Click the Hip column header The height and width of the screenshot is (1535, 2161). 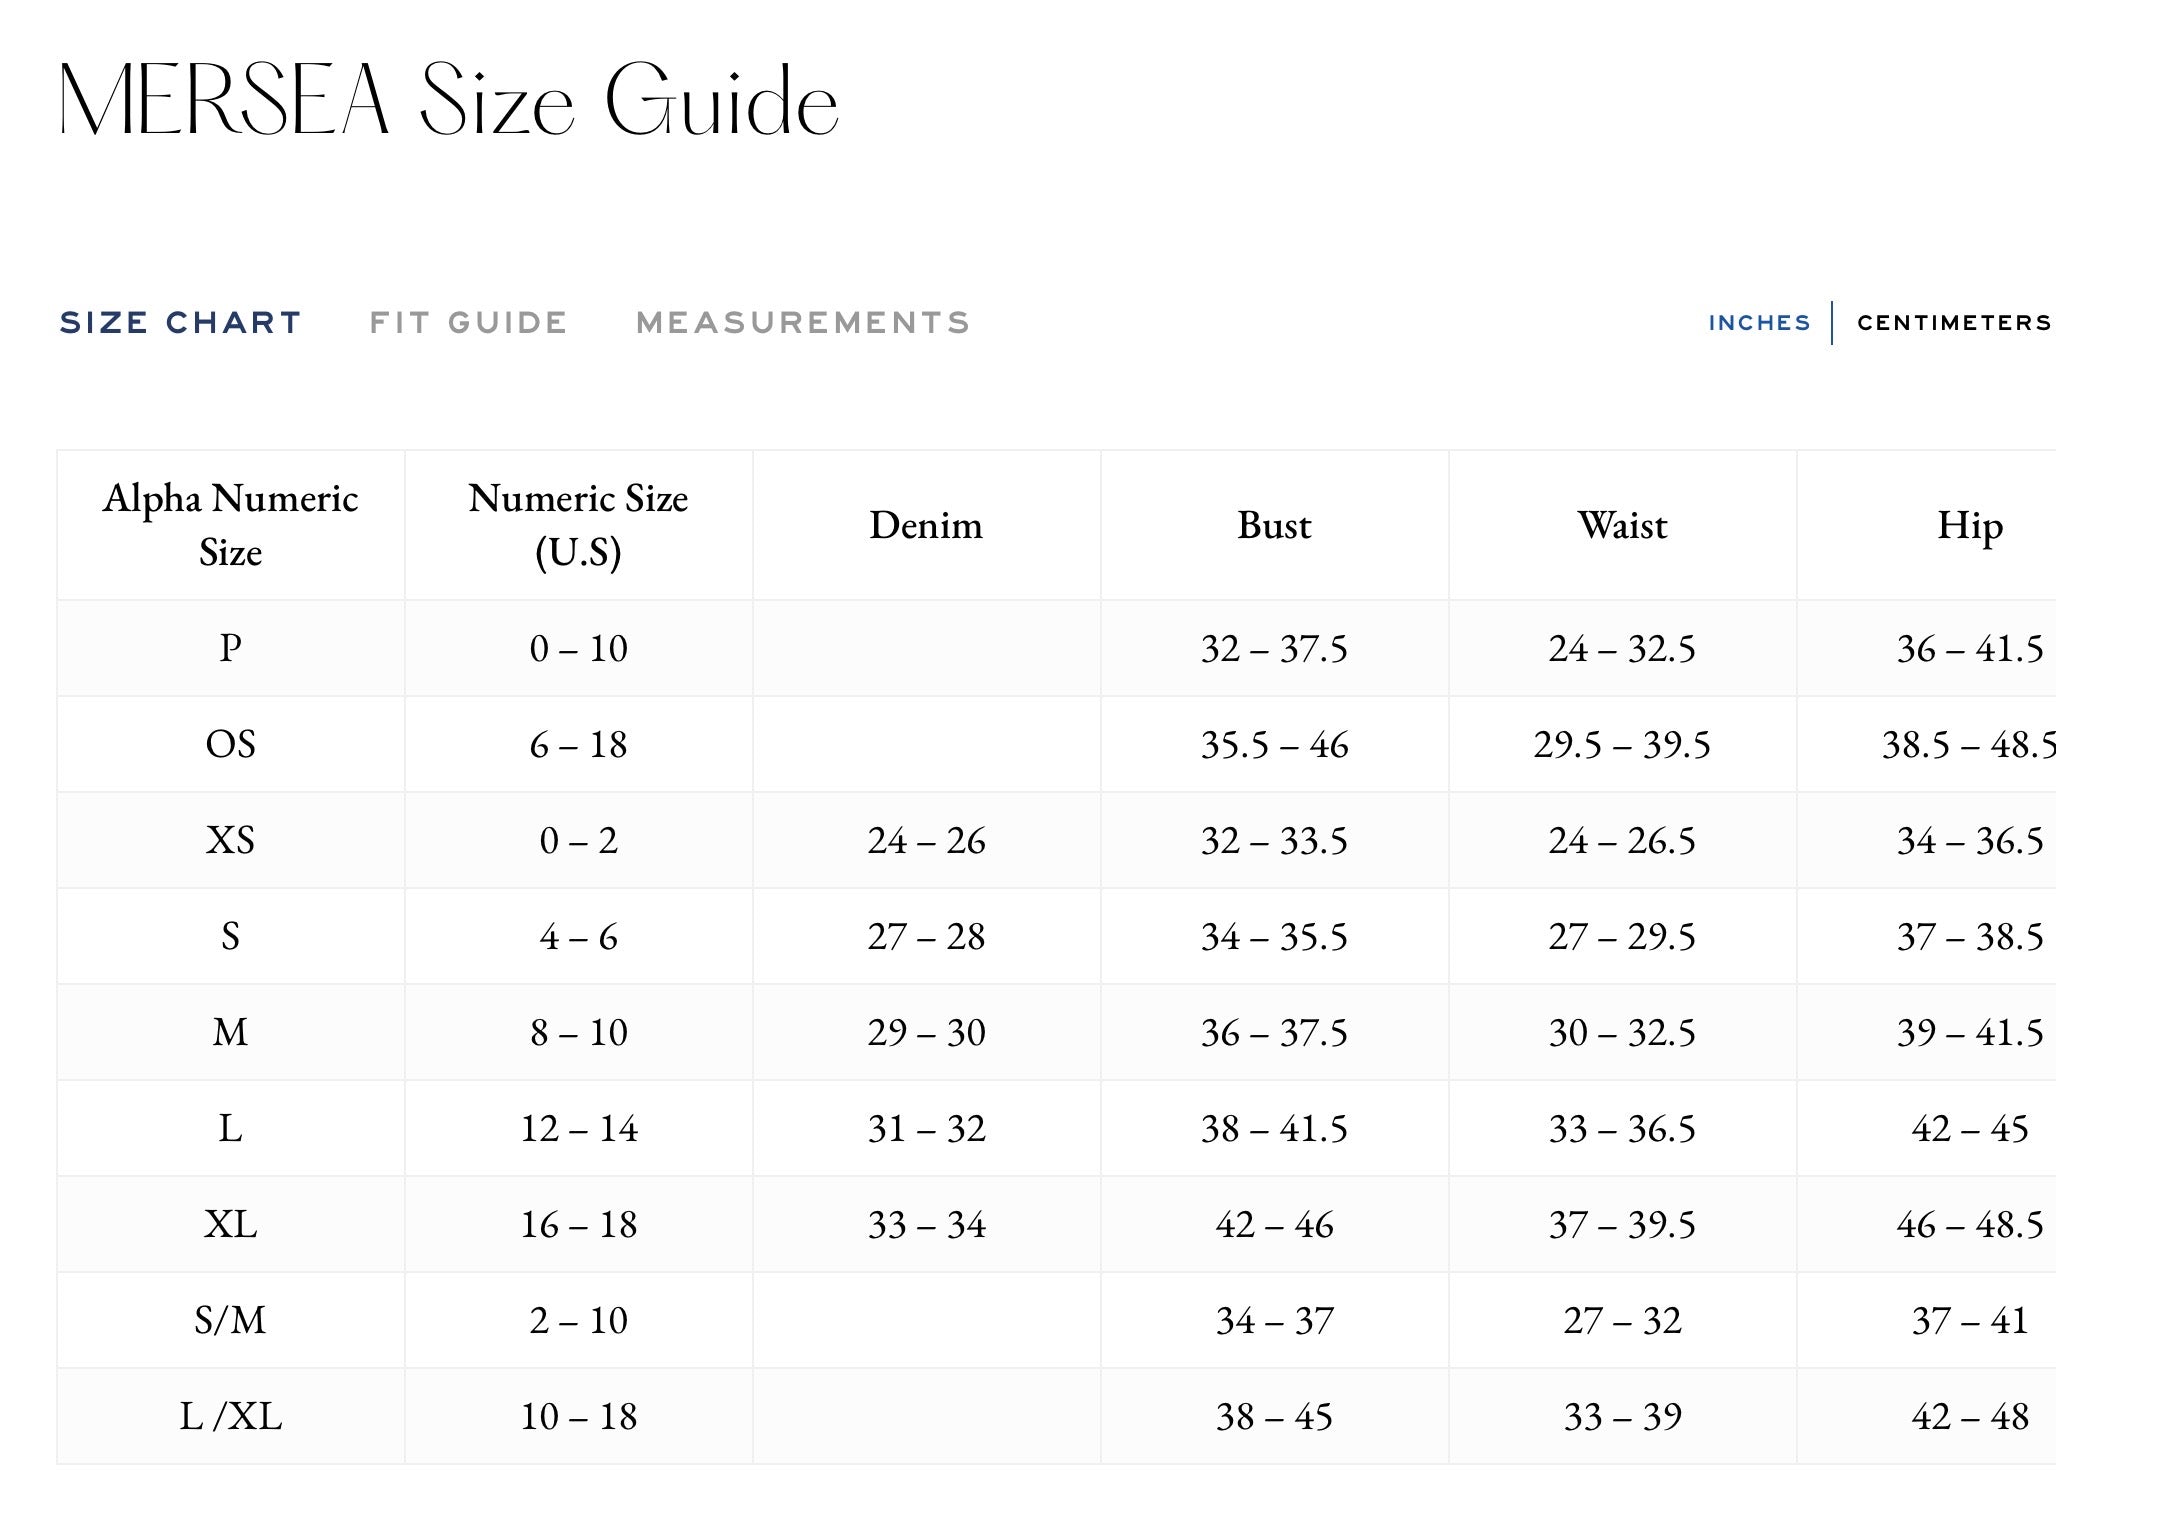1970,525
